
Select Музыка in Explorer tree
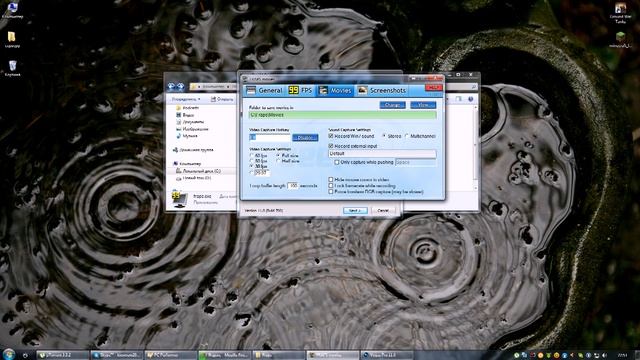[187, 136]
